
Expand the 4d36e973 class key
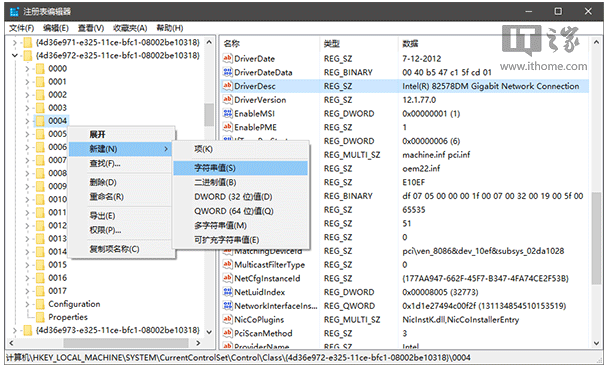15,330
